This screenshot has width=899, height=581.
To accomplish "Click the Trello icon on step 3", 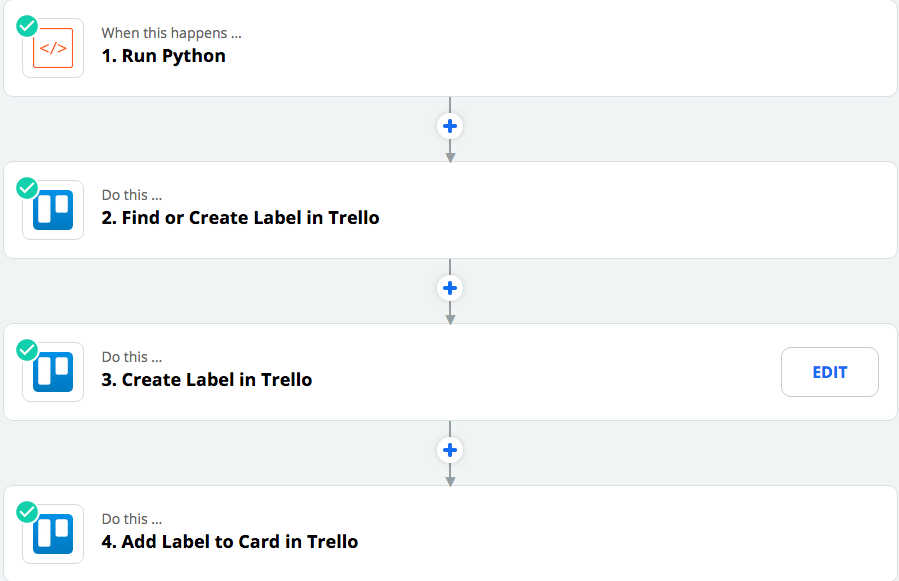I will click(53, 372).
